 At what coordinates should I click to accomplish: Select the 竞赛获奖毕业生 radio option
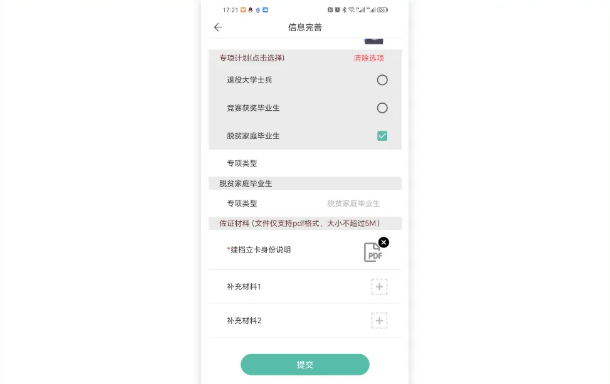coord(382,108)
